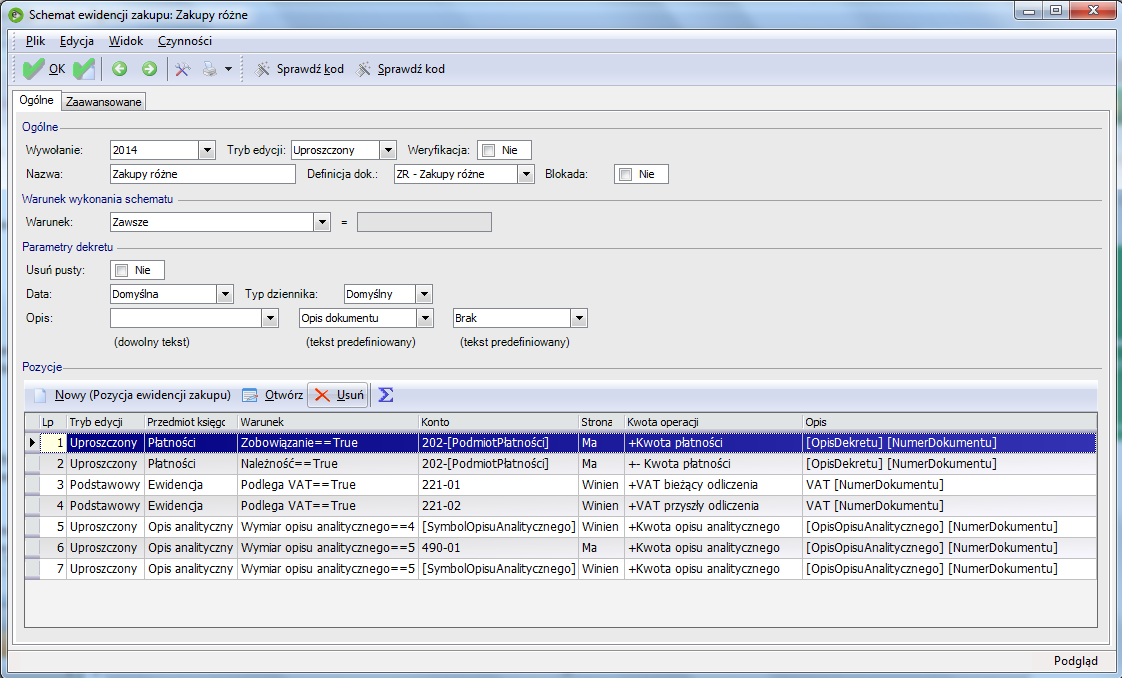Click the Nowy pozycja new document icon

coord(40,395)
